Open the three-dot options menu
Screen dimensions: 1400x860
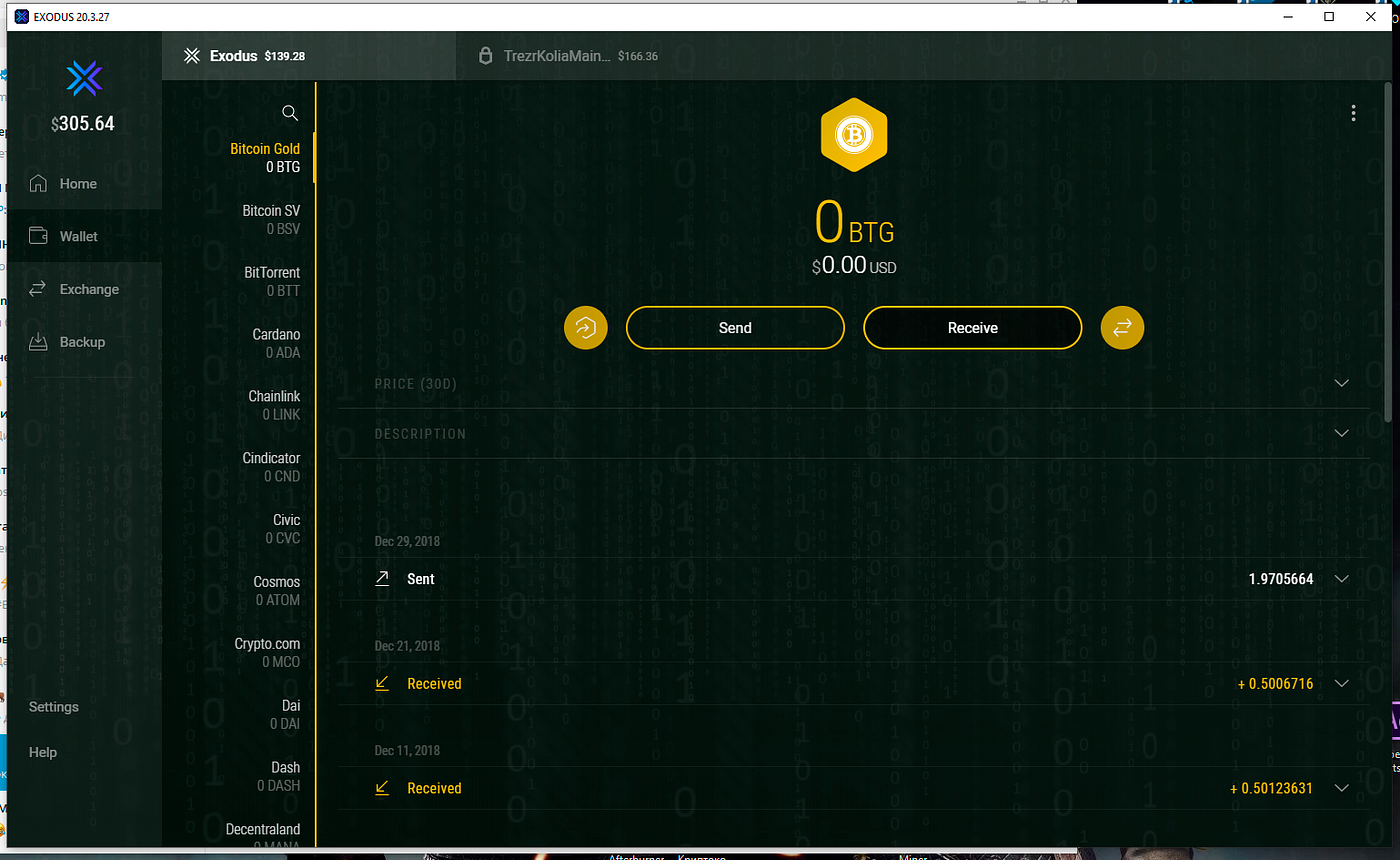click(x=1353, y=113)
